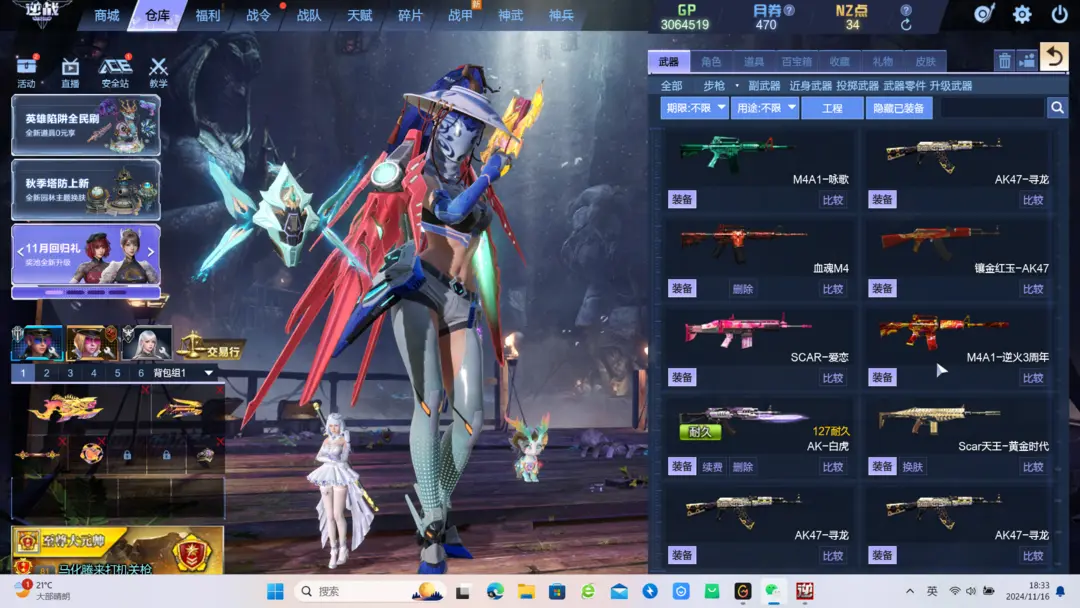This screenshot has width=1080, height=608.
Task: Toggle 隐藏已装备 filter
Action: 898,108
